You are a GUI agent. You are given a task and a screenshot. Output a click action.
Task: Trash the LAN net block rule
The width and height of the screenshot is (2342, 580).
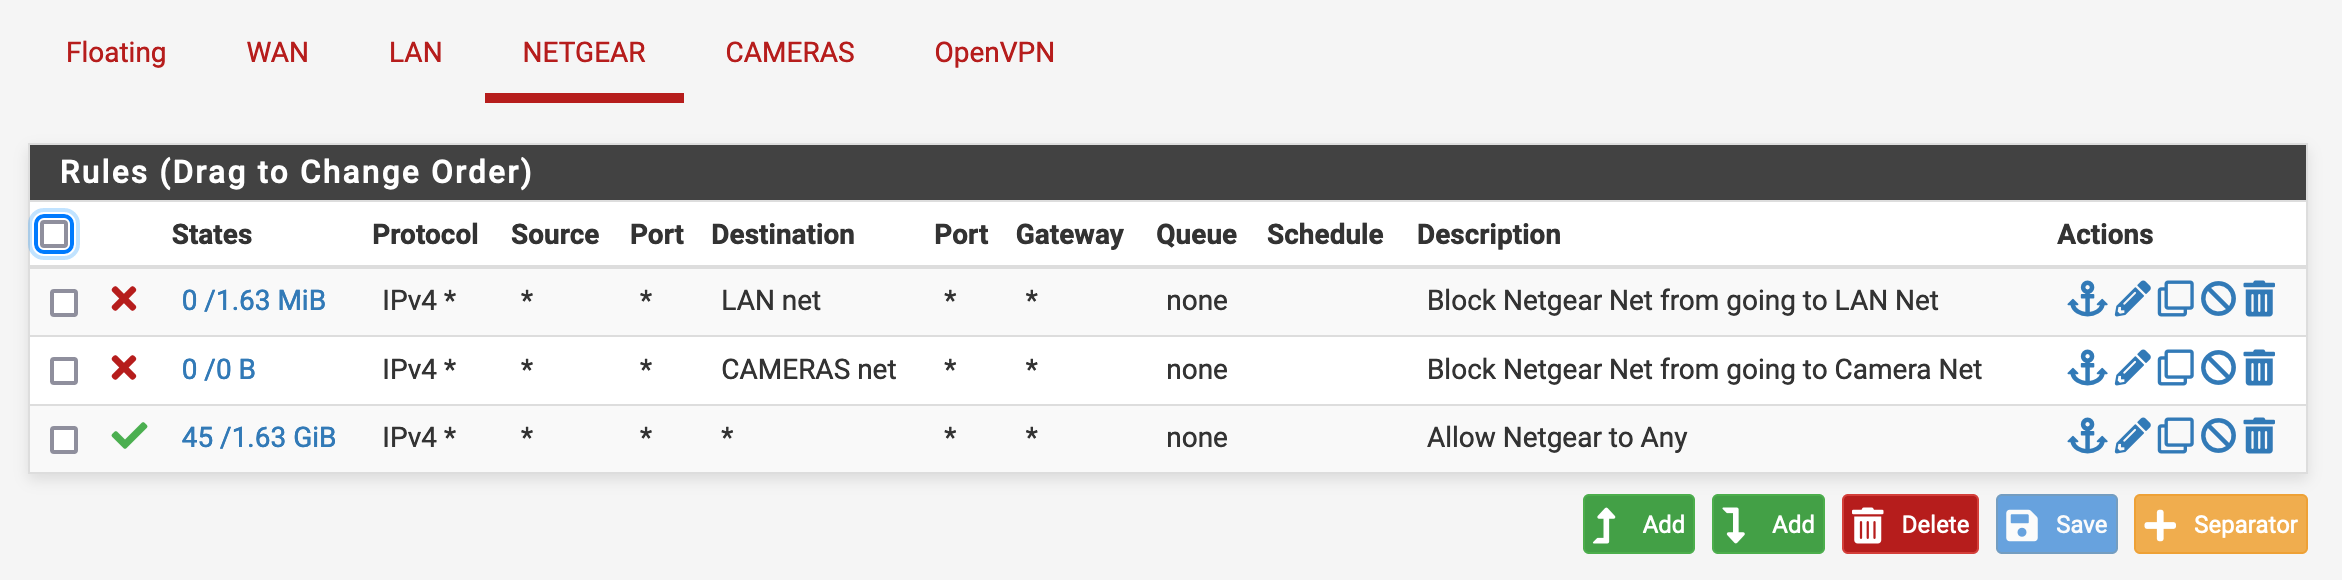pos(2259,300)
